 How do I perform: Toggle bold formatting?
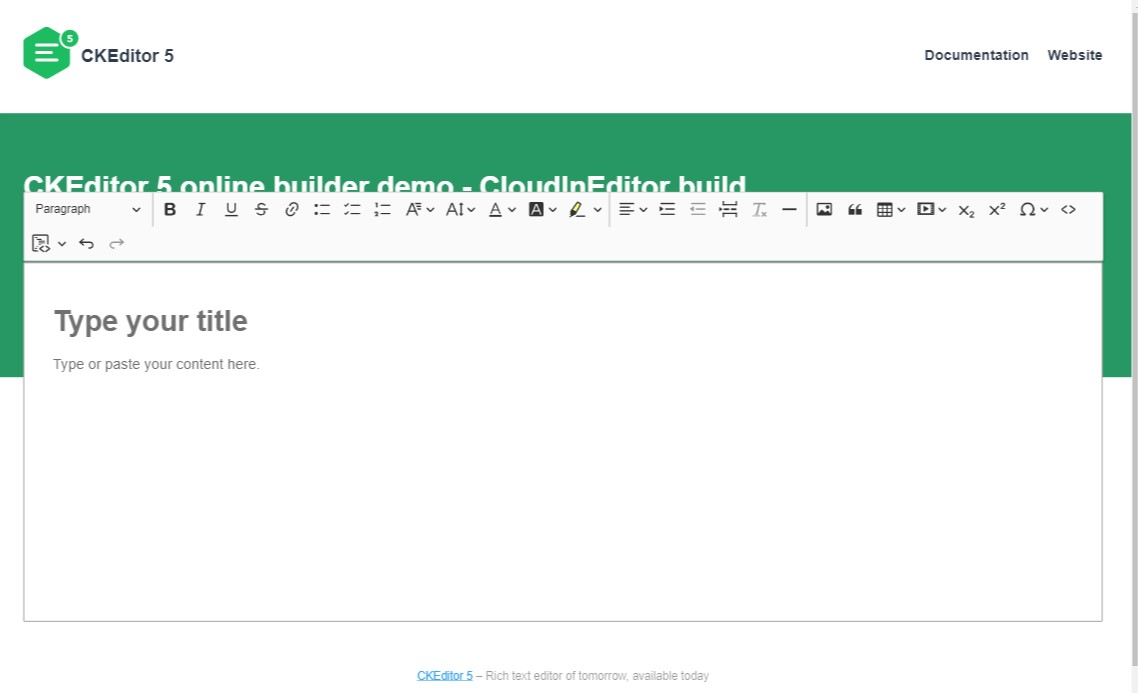point(170,210)
